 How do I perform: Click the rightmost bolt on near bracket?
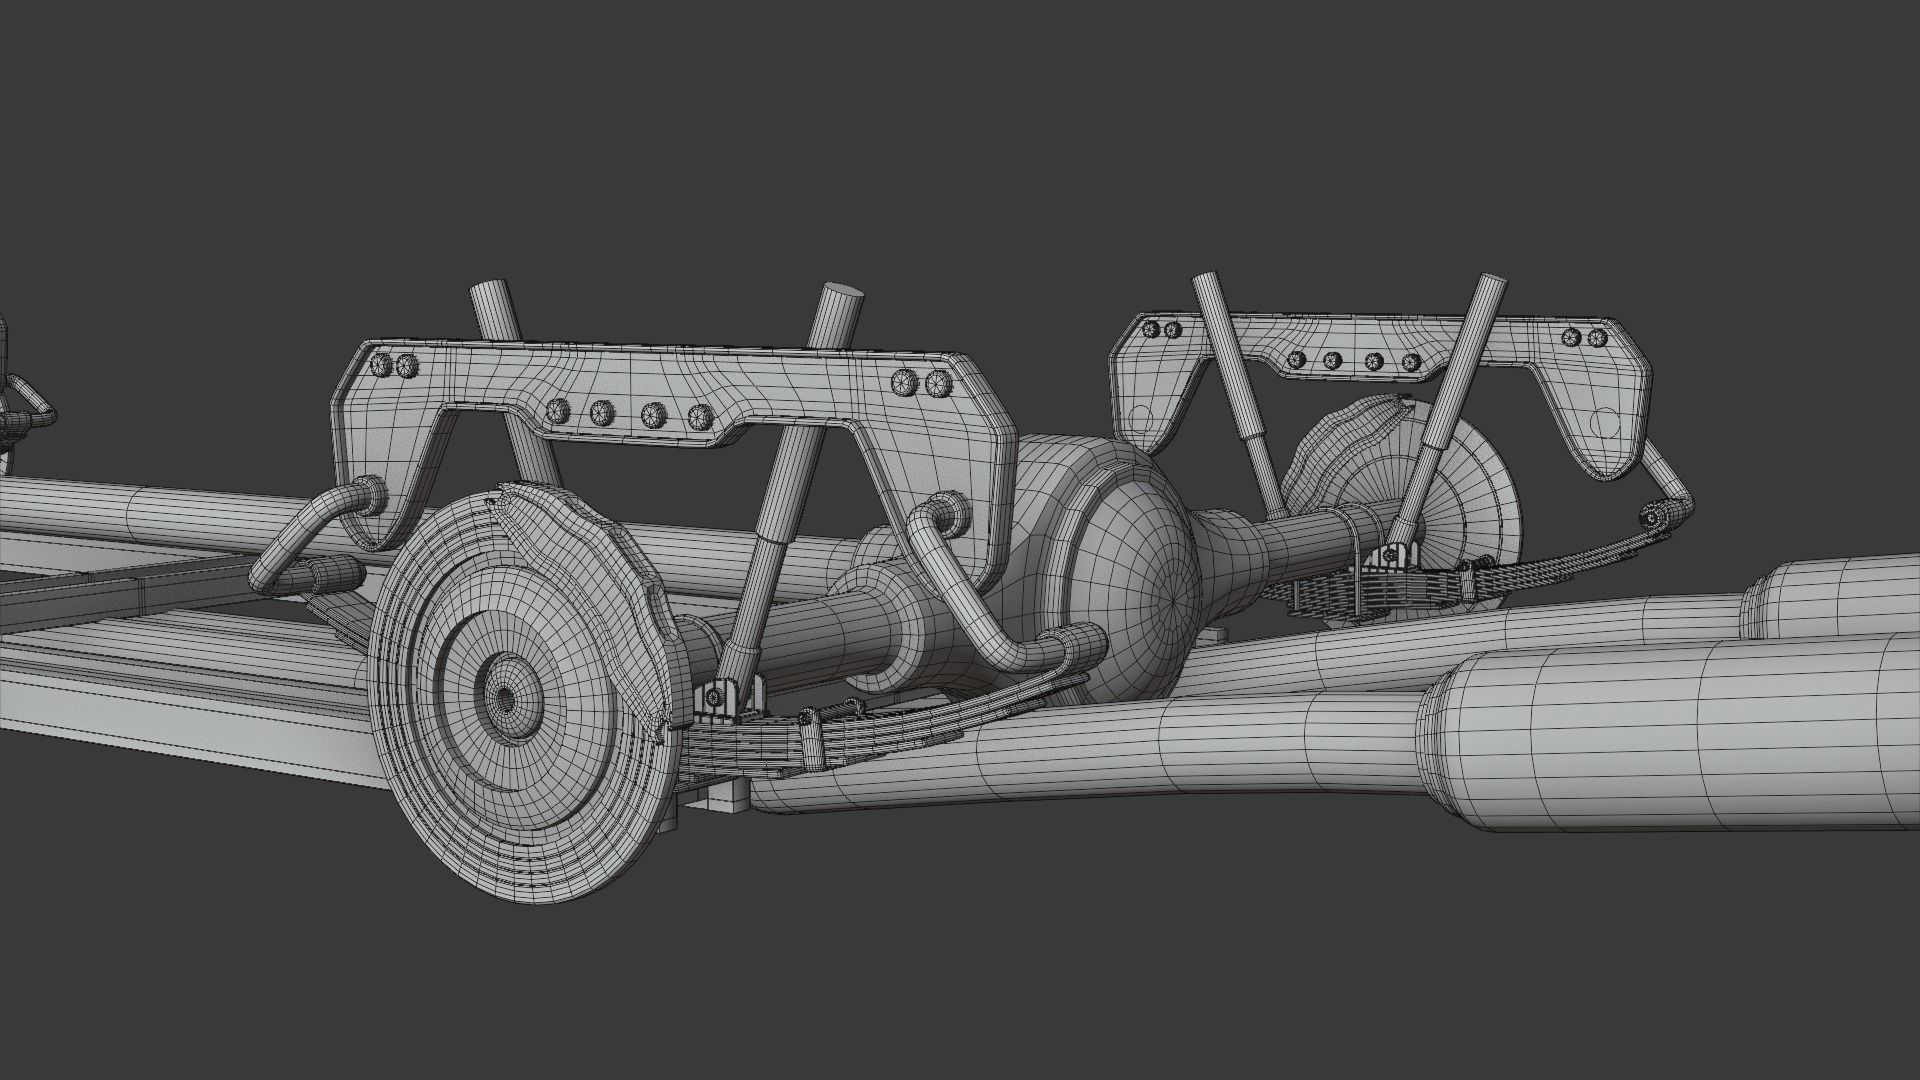[937, 381]
